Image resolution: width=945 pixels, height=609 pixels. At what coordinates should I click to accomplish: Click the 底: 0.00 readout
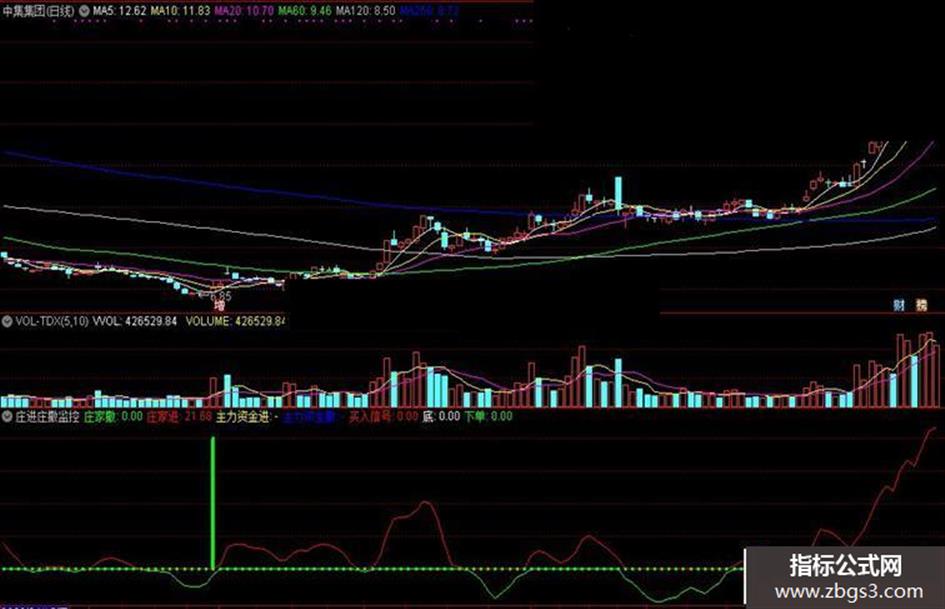441,416
